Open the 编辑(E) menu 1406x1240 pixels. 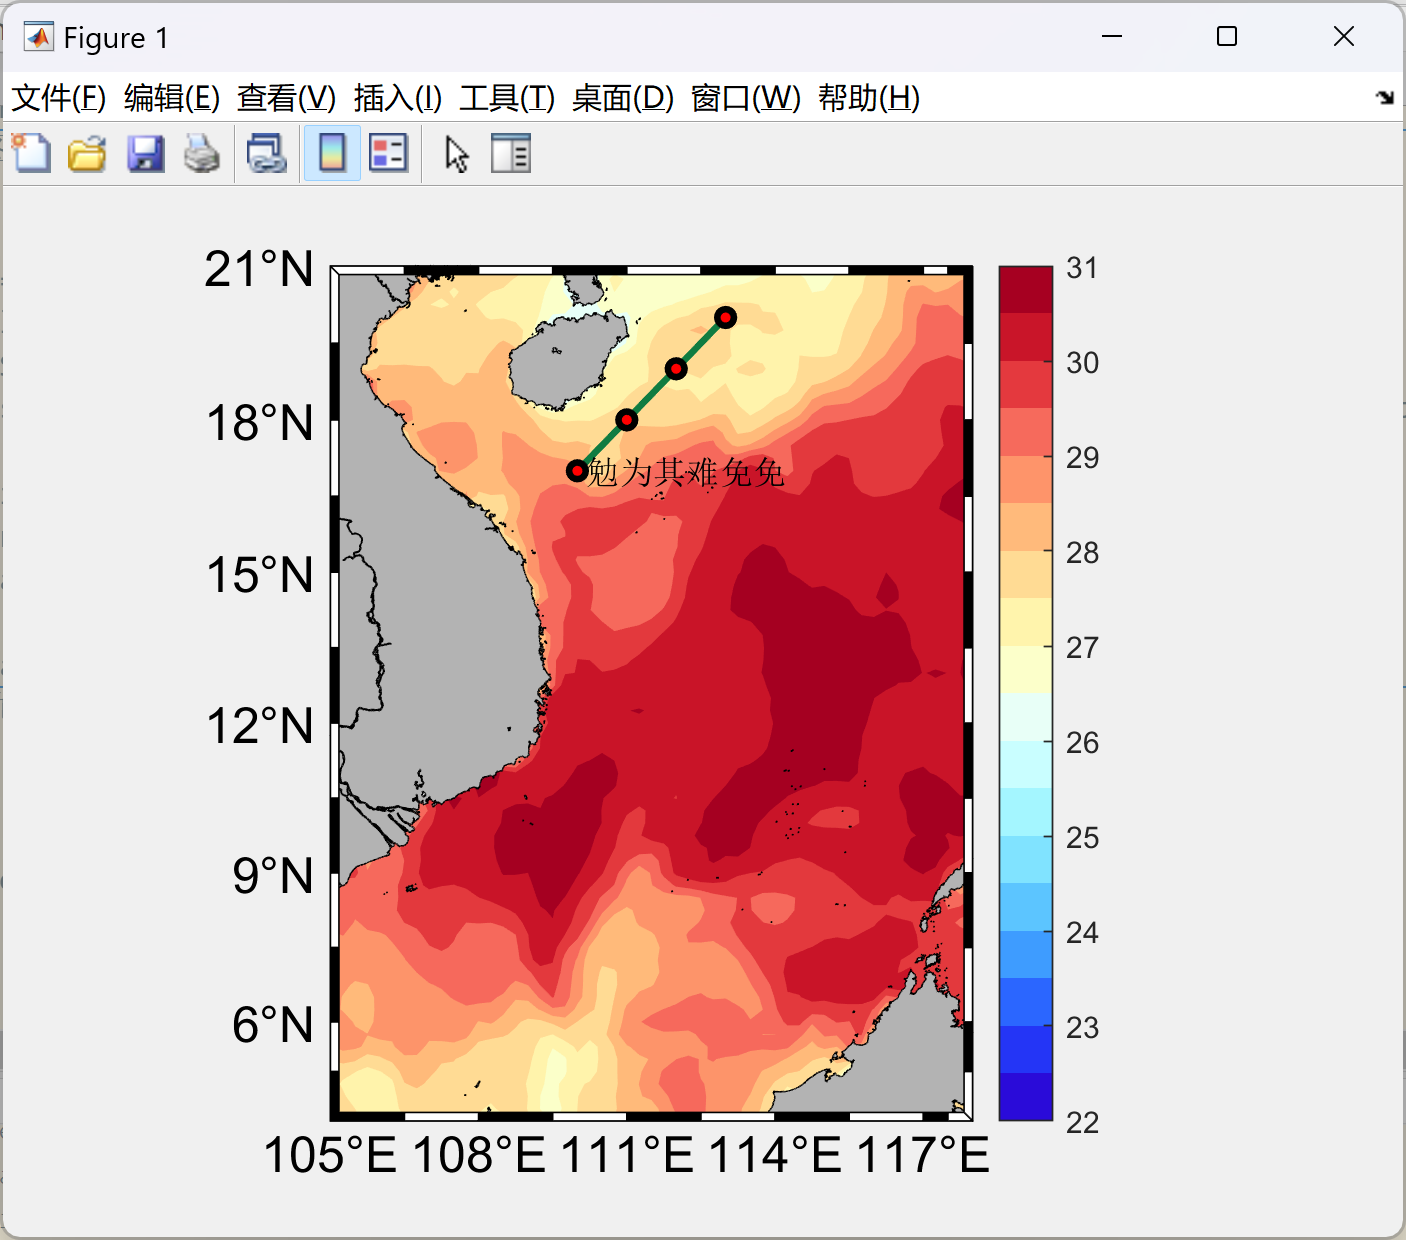pyautogui.click(x=172, y=98)
